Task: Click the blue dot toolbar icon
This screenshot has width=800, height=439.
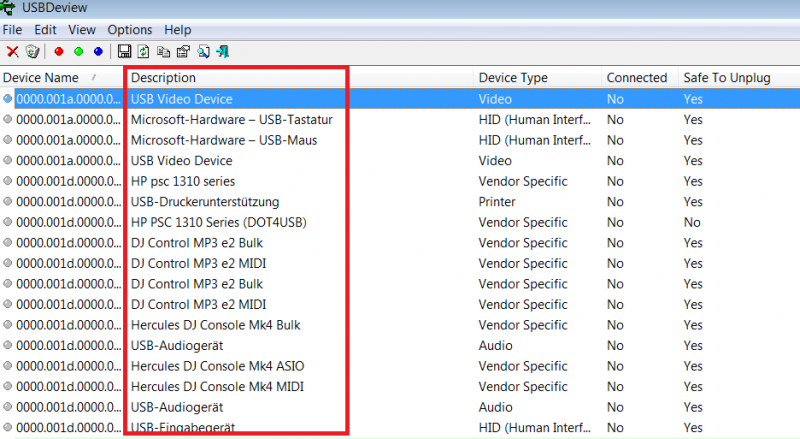Action: tap(97, 51)
